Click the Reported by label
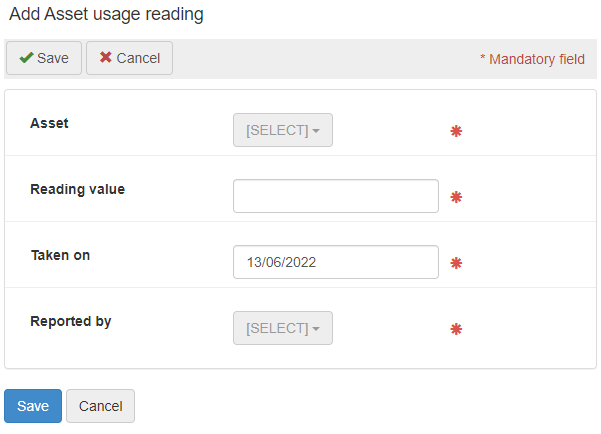The width and height of the screenshot is (601, 434). tap(70, 321)
